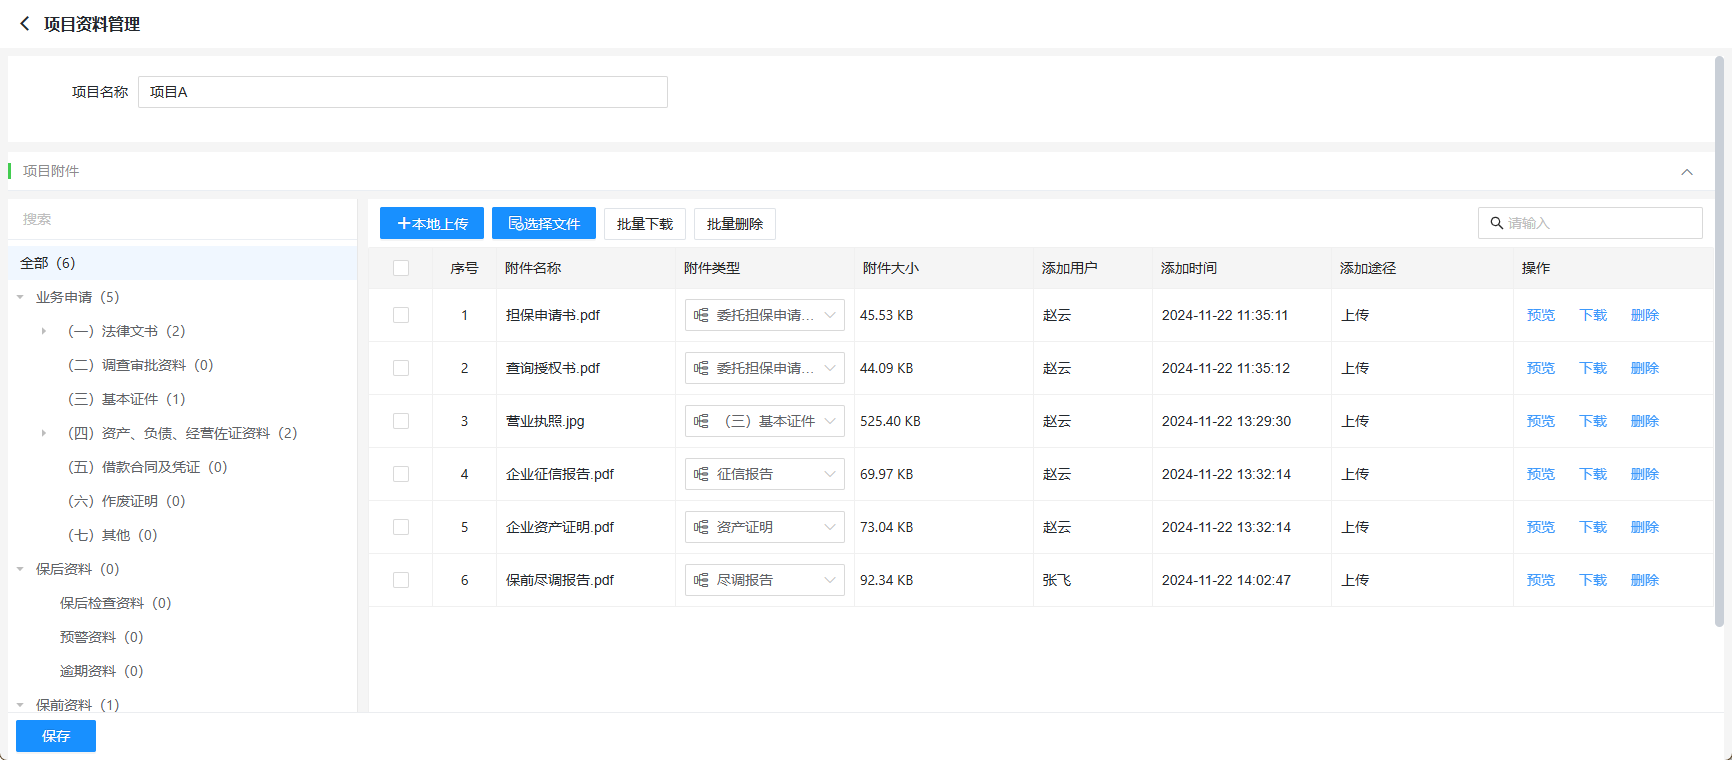Click the back arrow beside 项目资料管理

pyautogui.click(x=25, y=23)
